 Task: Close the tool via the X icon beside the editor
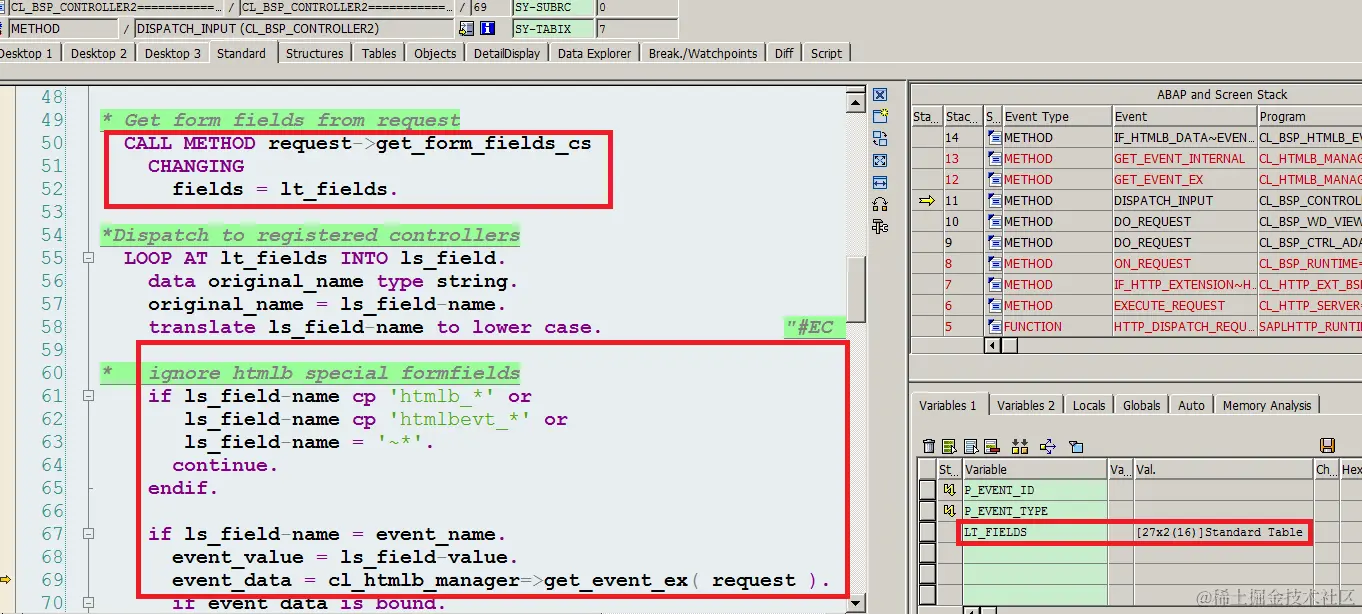click(880, 95)
